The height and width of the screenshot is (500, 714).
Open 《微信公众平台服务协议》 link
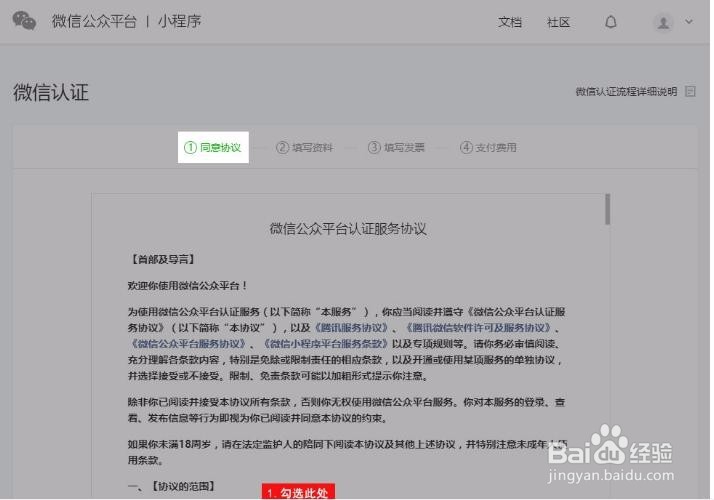click(188, 343)
